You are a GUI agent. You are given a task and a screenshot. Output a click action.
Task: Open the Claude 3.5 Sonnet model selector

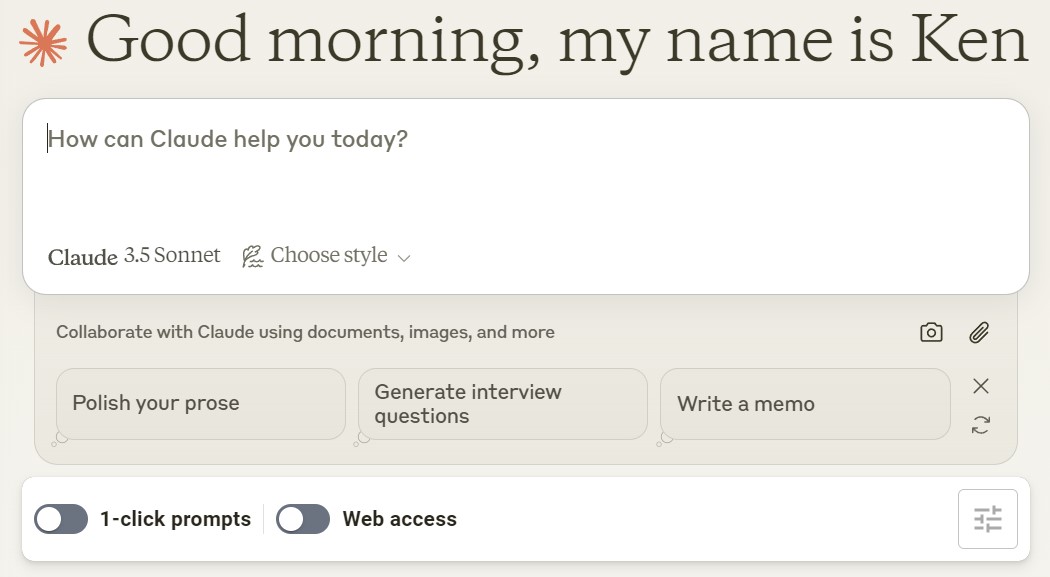[134, 256]
